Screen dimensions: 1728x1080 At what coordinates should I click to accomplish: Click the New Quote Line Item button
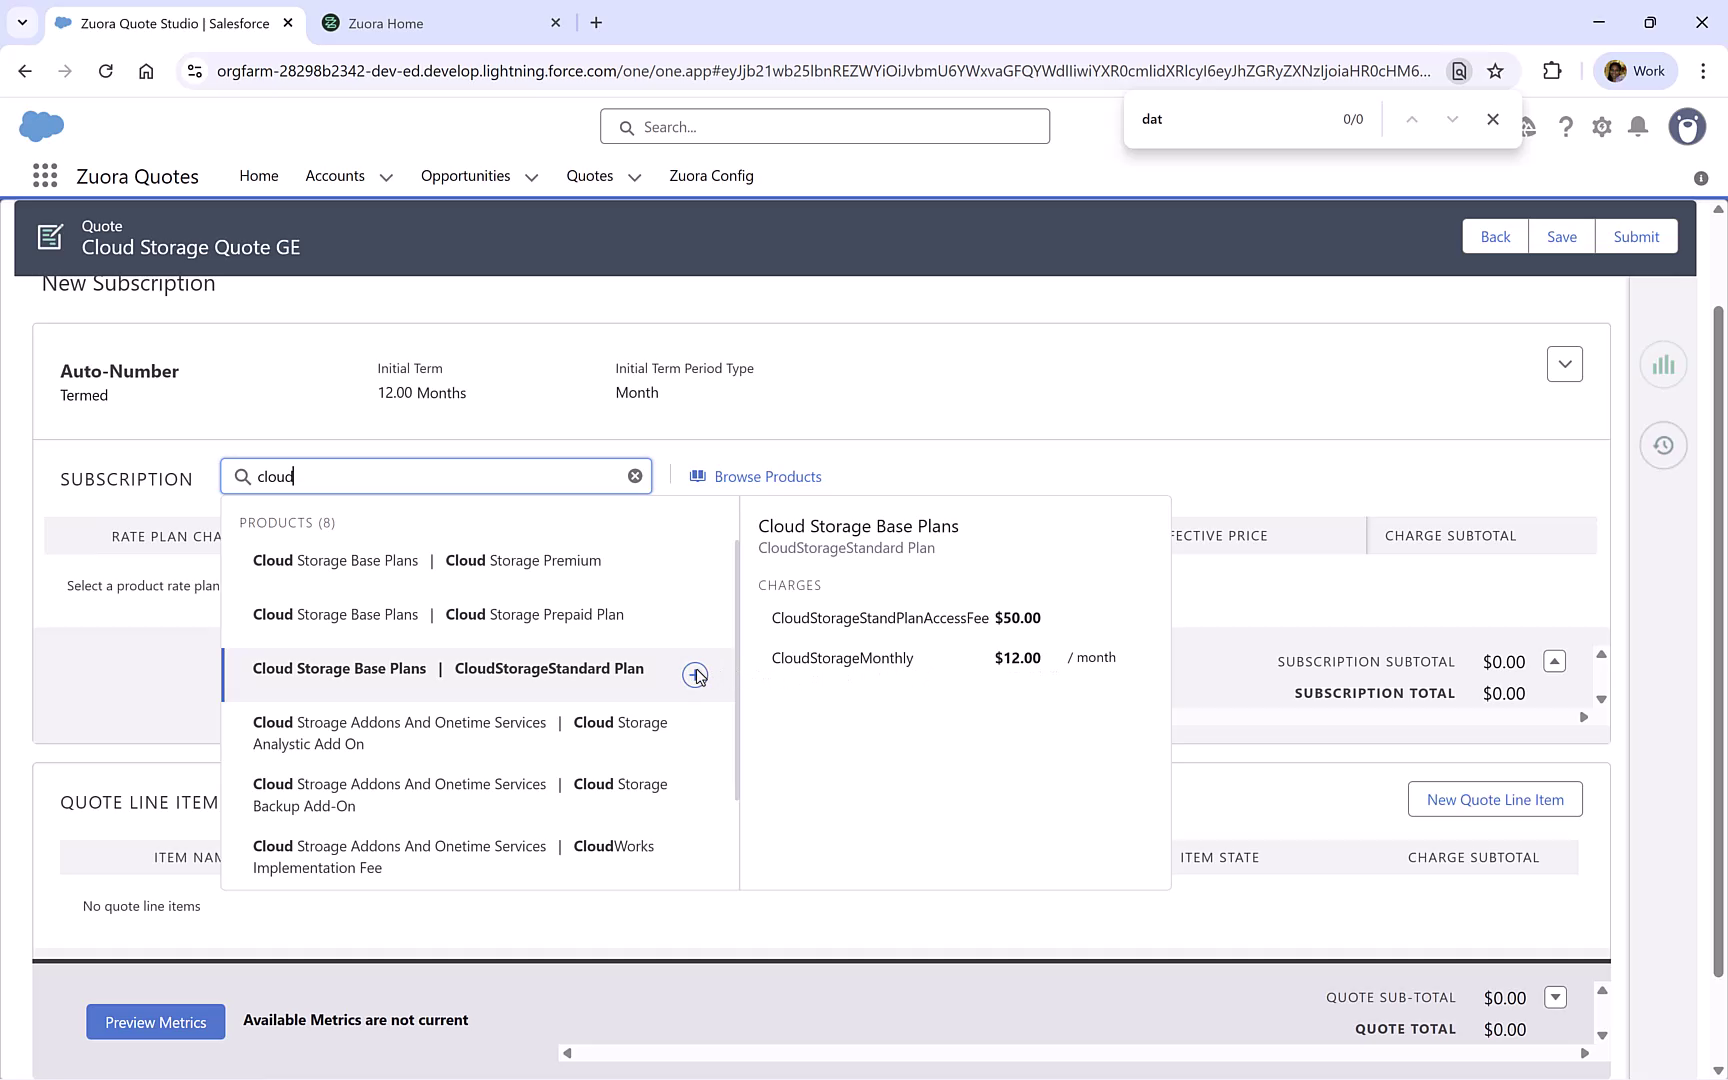click(1495, 799)
